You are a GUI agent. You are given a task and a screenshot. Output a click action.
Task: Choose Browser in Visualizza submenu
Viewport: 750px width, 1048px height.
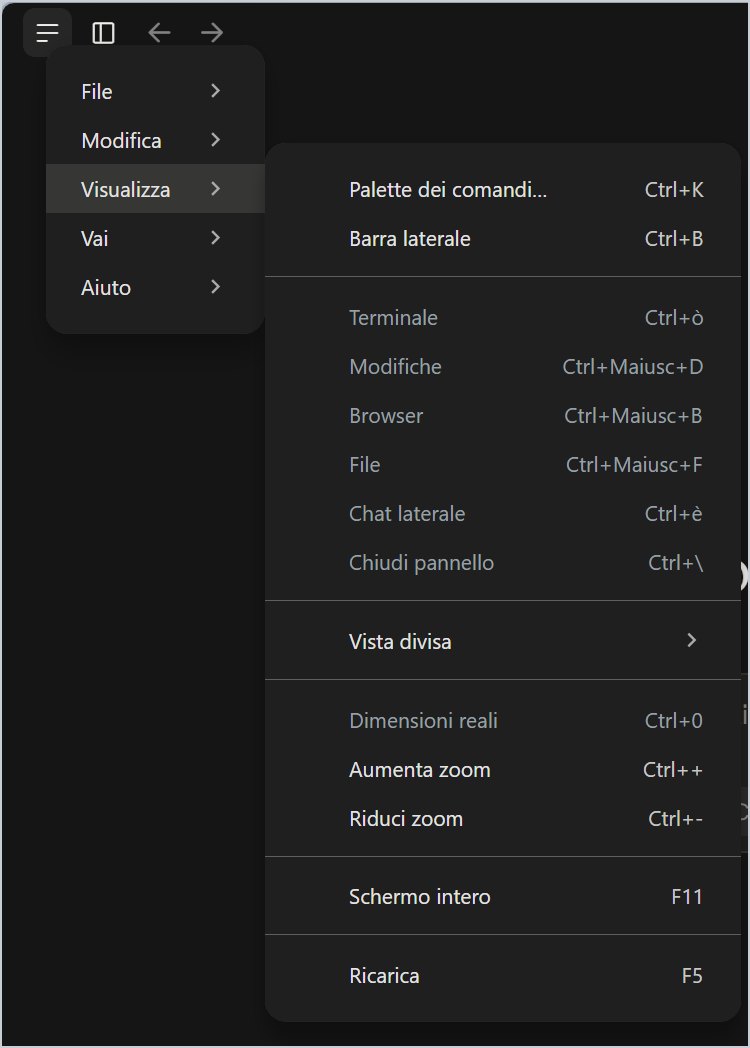click(x=503, y=416)
